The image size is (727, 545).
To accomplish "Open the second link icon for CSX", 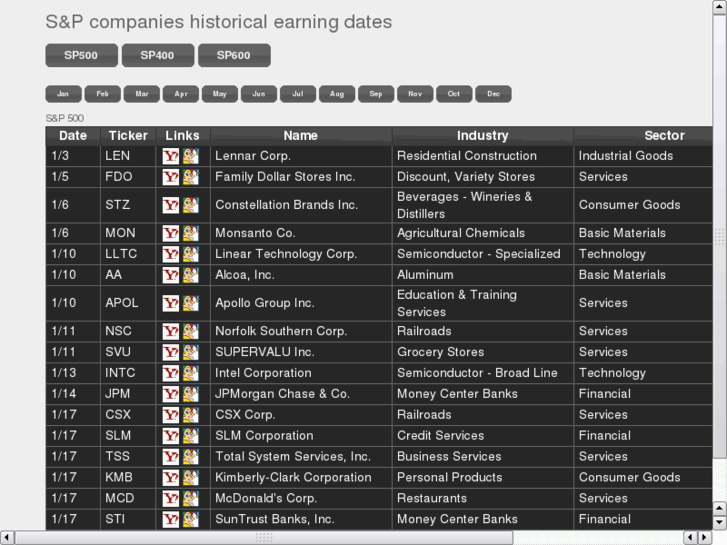I will point(191,415).
